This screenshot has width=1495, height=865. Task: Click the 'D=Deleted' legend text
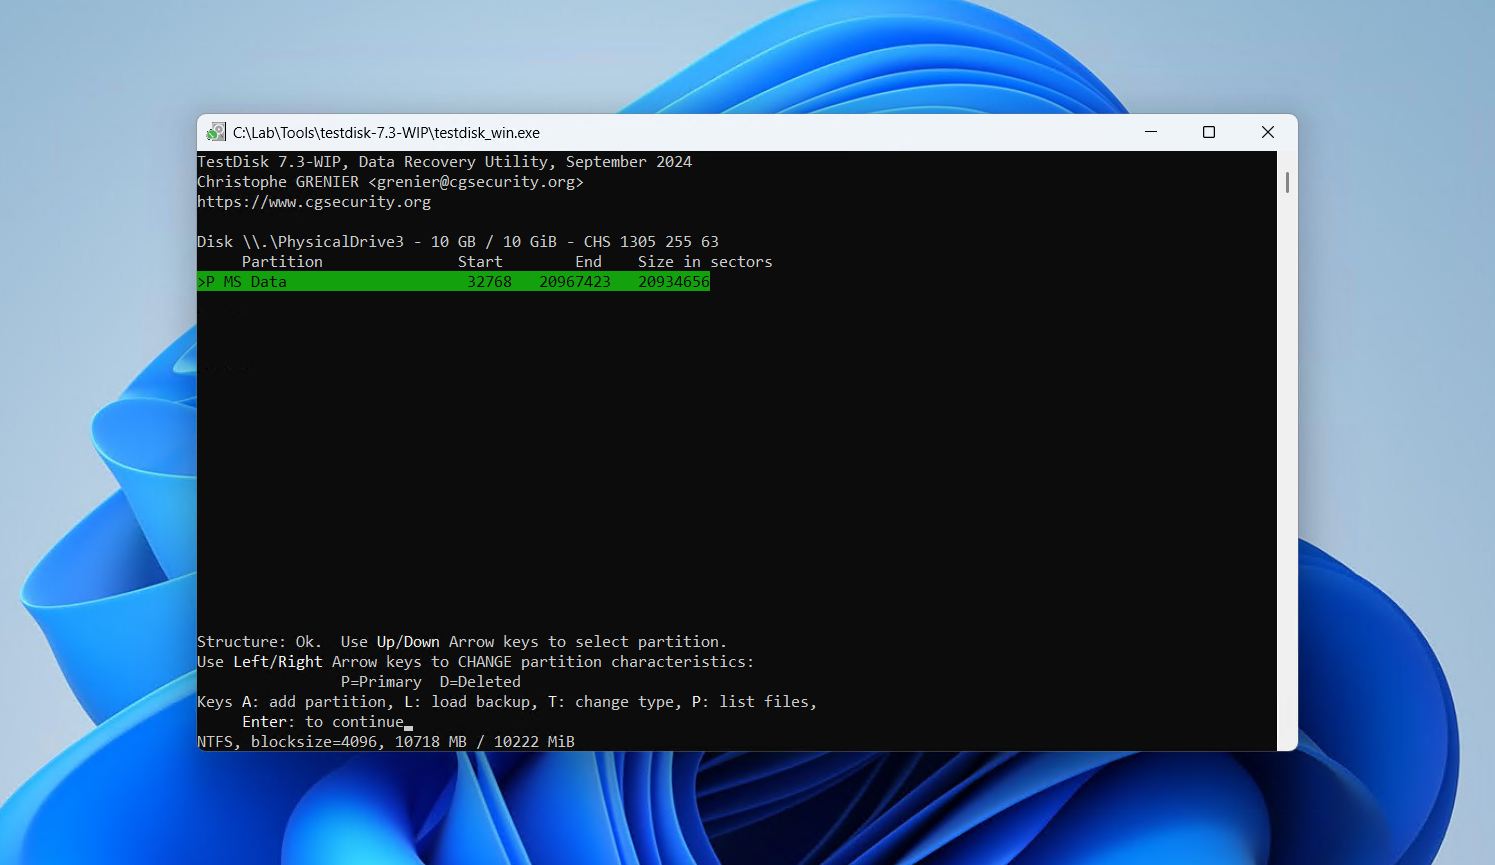tap(480, 682)
